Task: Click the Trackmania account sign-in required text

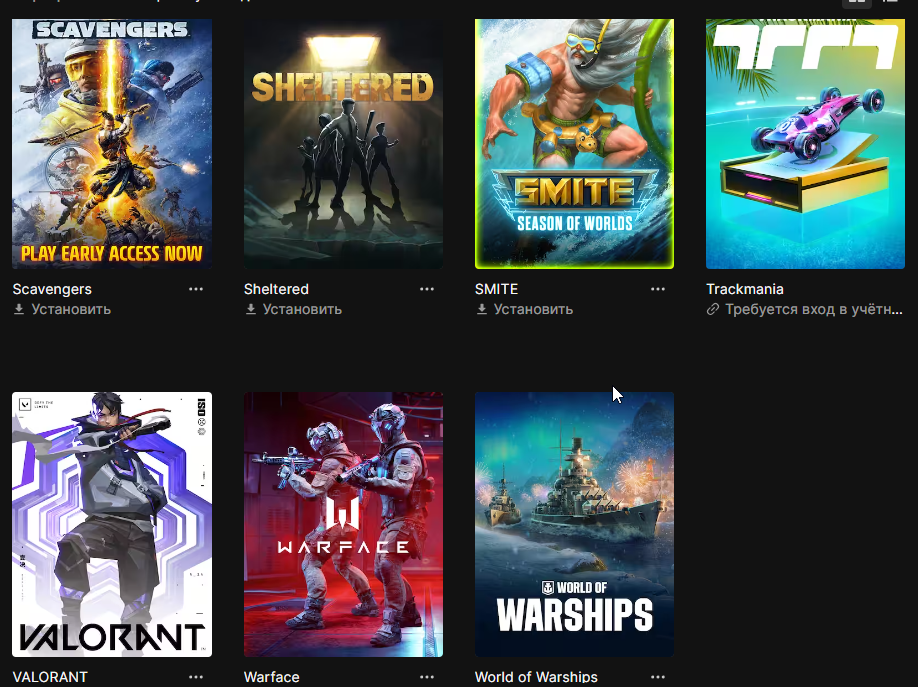Action: (813, 309)
